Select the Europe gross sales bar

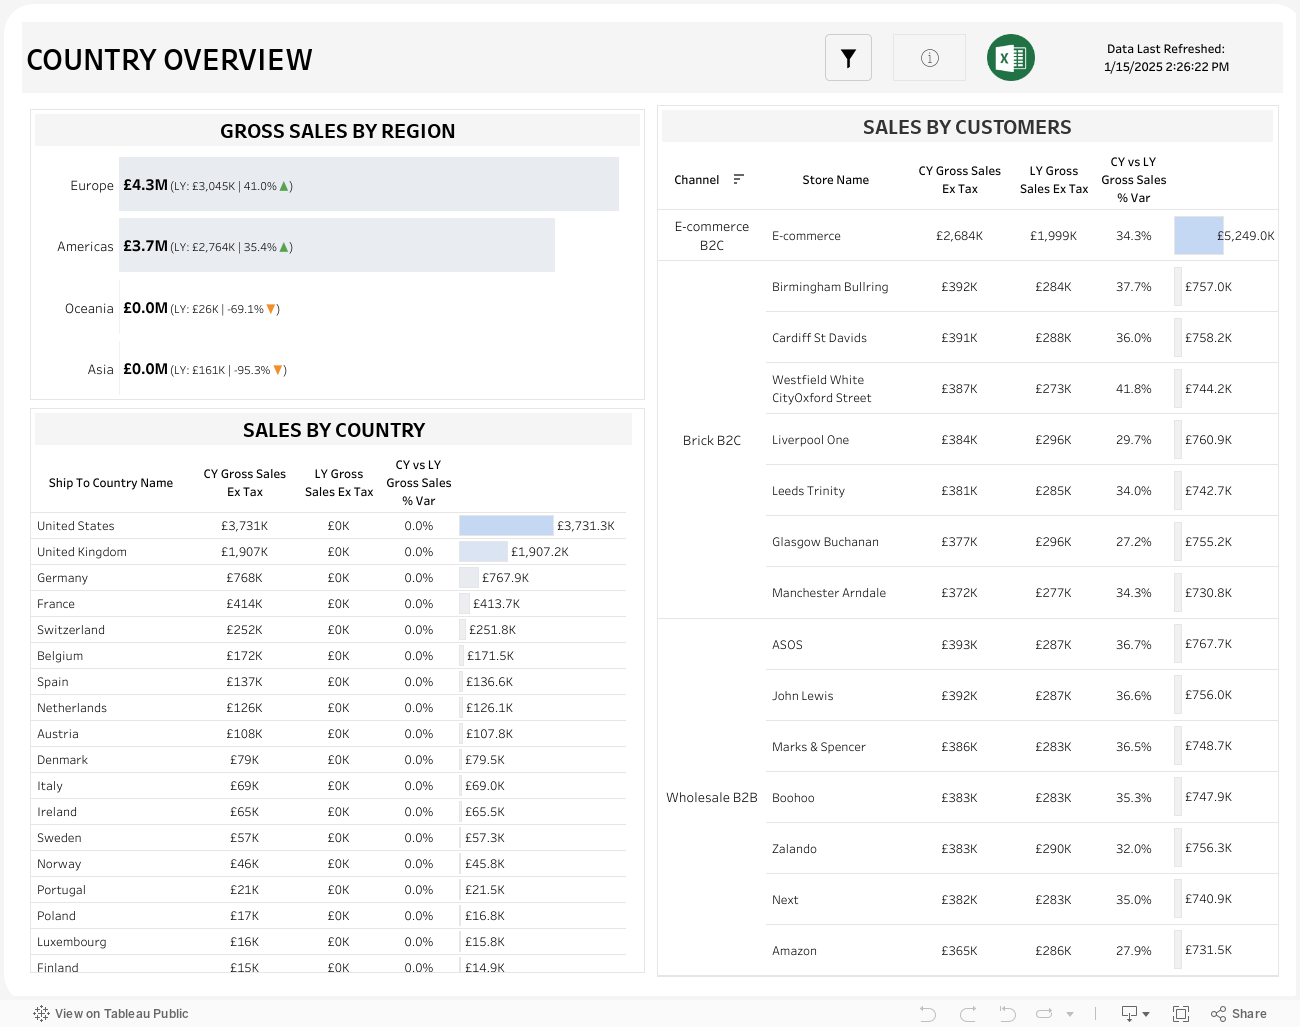(x=369, y=184)
